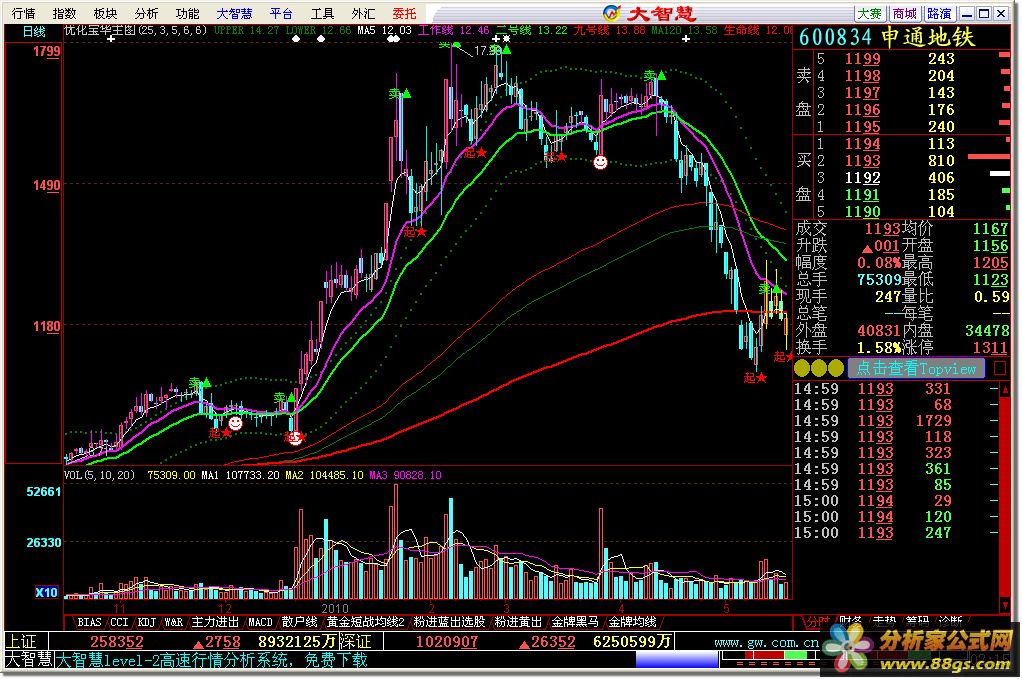
Task: Click the 总手 value 75309
Action: pyautogui.click(x=879, y=280)
